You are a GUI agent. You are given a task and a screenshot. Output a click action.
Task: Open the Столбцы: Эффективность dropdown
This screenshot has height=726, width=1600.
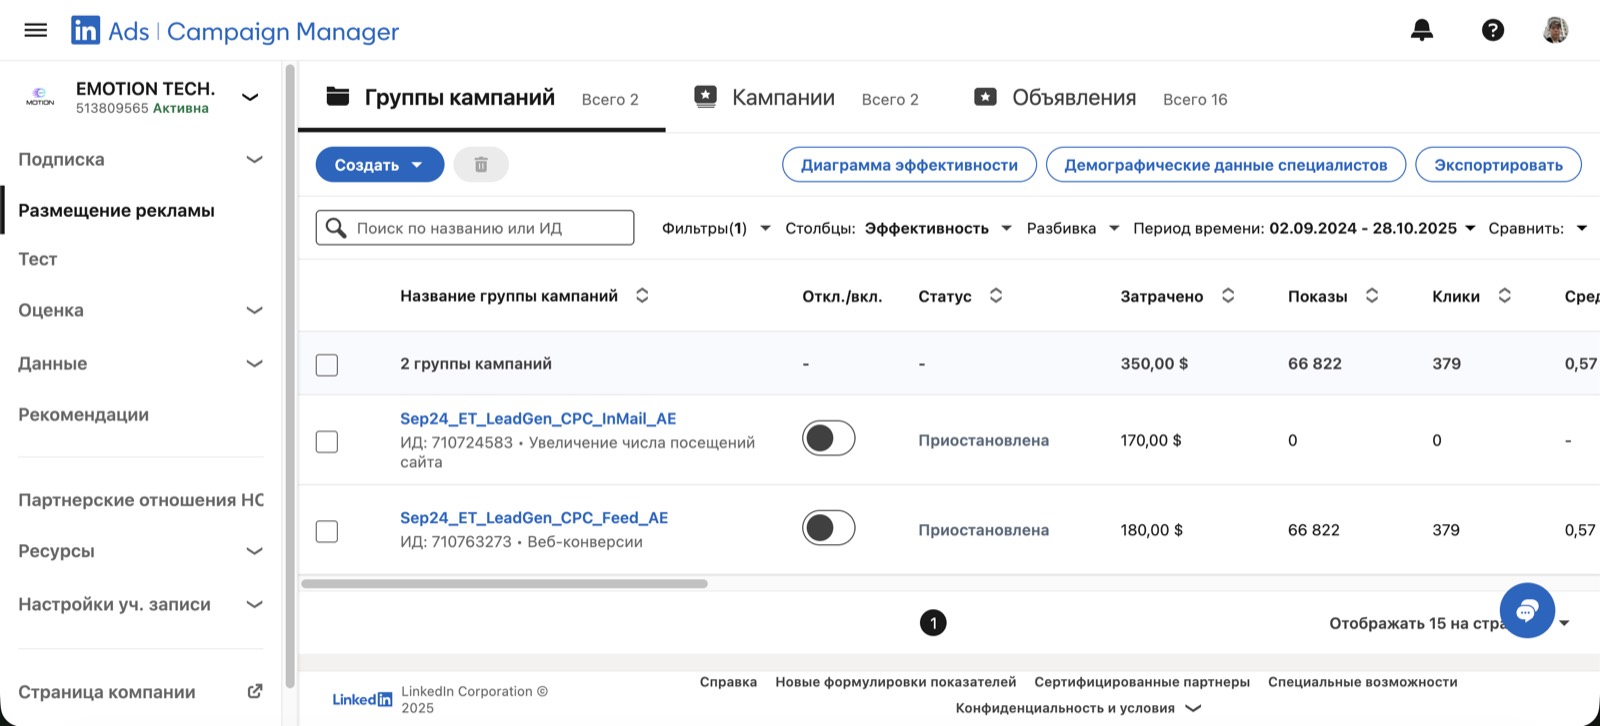click(x=898, y=228)
